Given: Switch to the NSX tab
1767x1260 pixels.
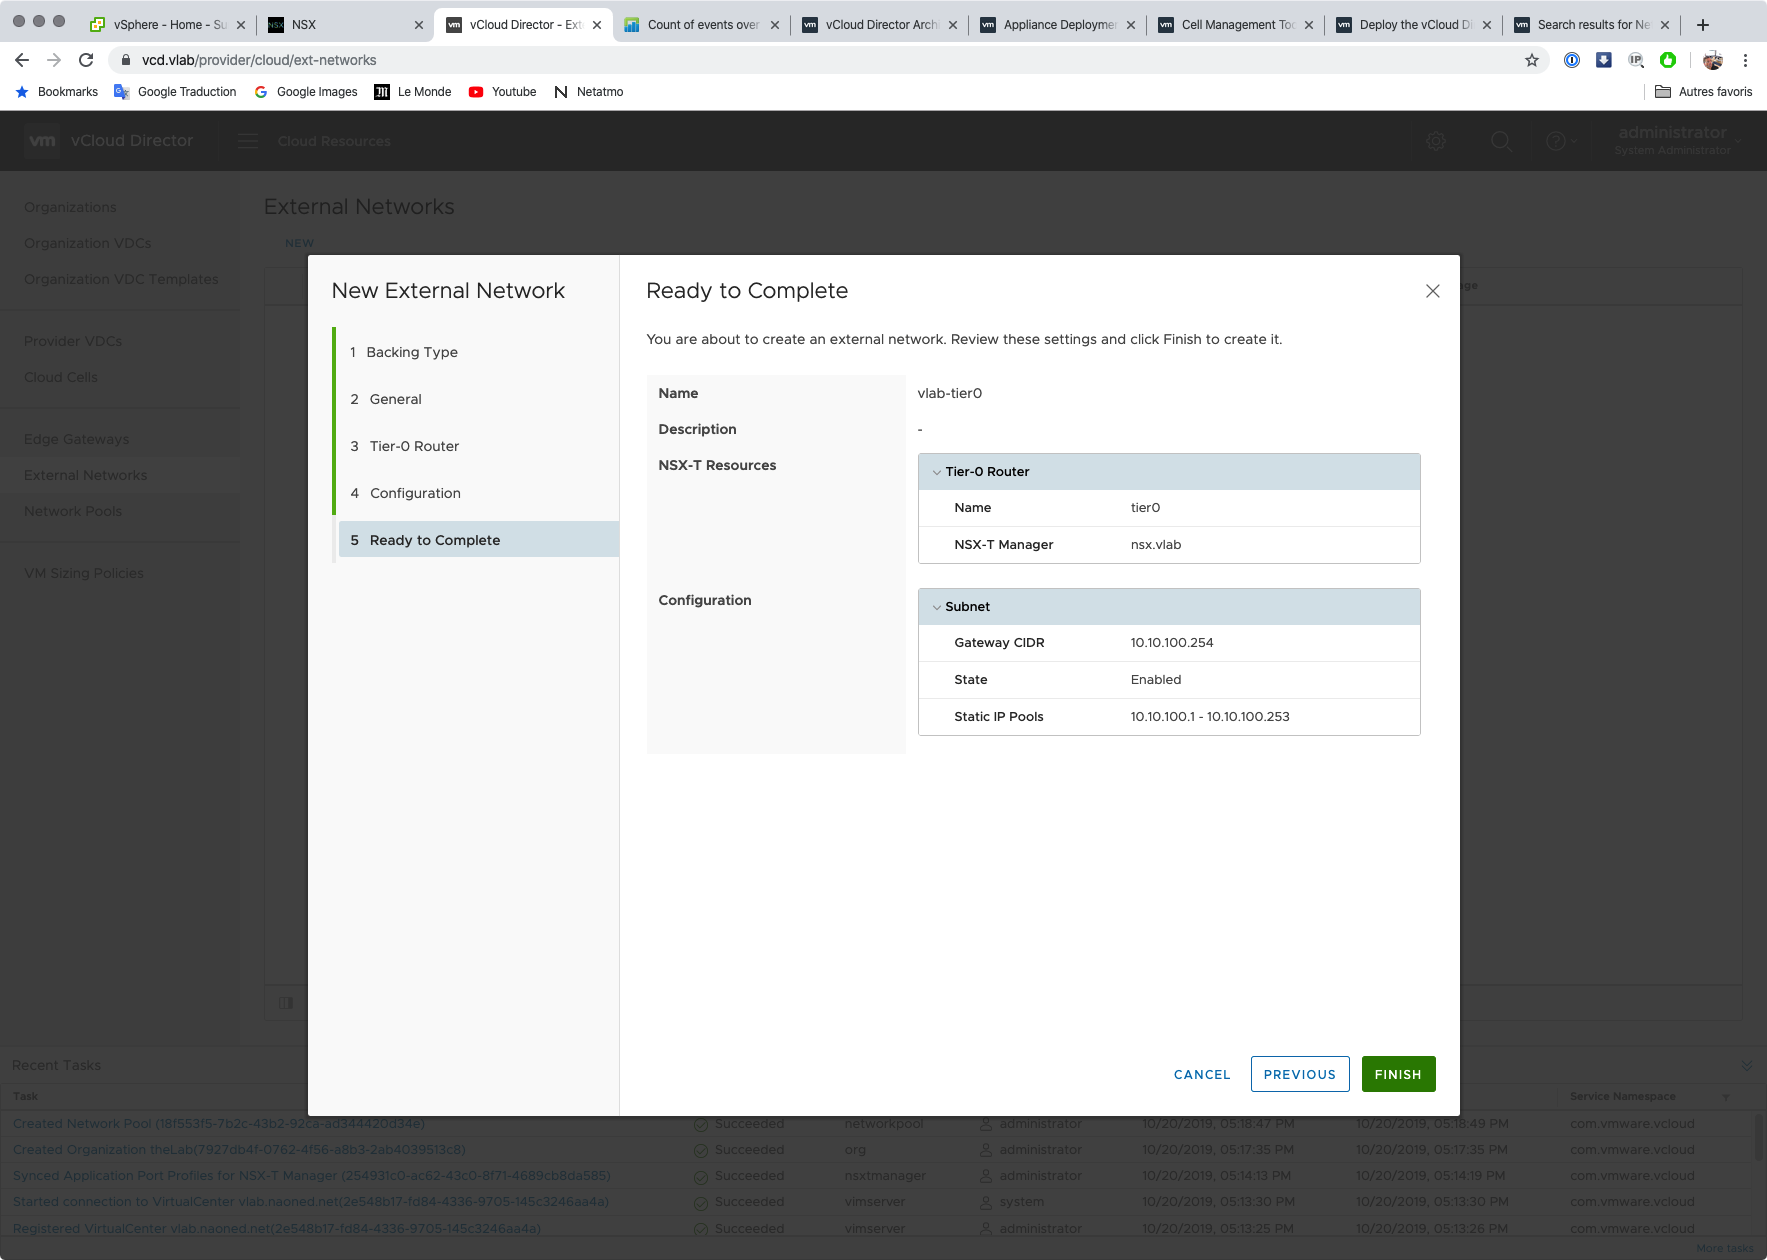Looking at the screenshot, I should tap(344, 25).
